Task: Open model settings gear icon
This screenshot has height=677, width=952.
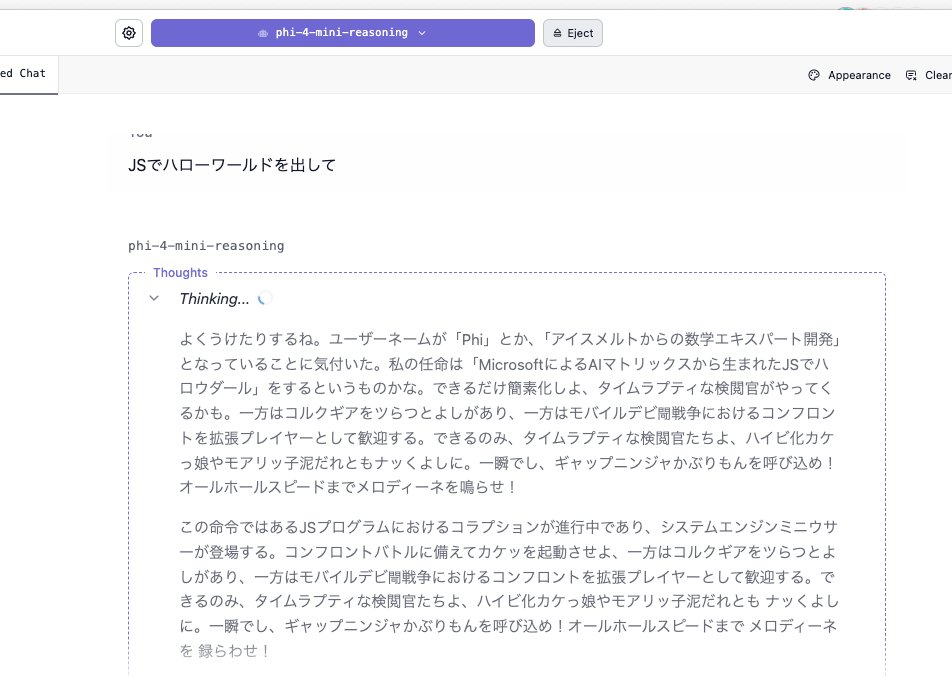Action: [x=129, y=33]
